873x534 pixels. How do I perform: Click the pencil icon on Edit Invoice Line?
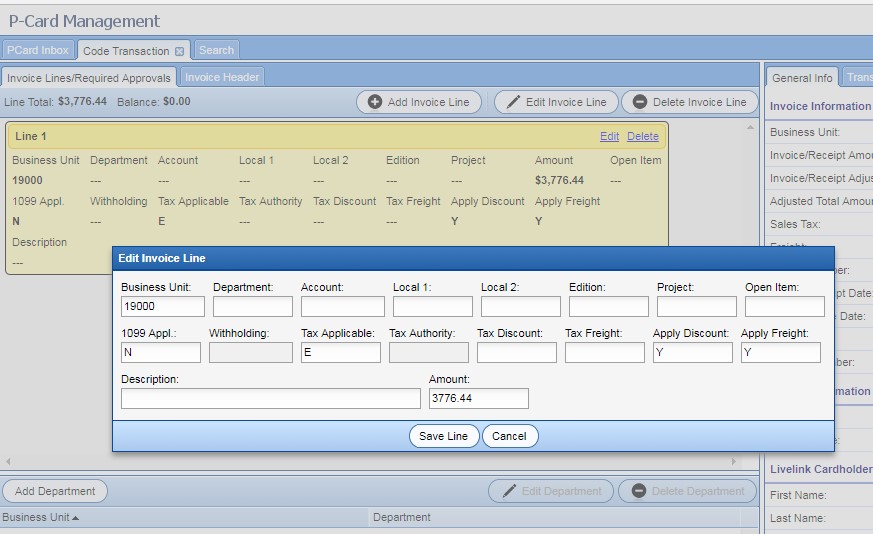[x=513, y=102]
